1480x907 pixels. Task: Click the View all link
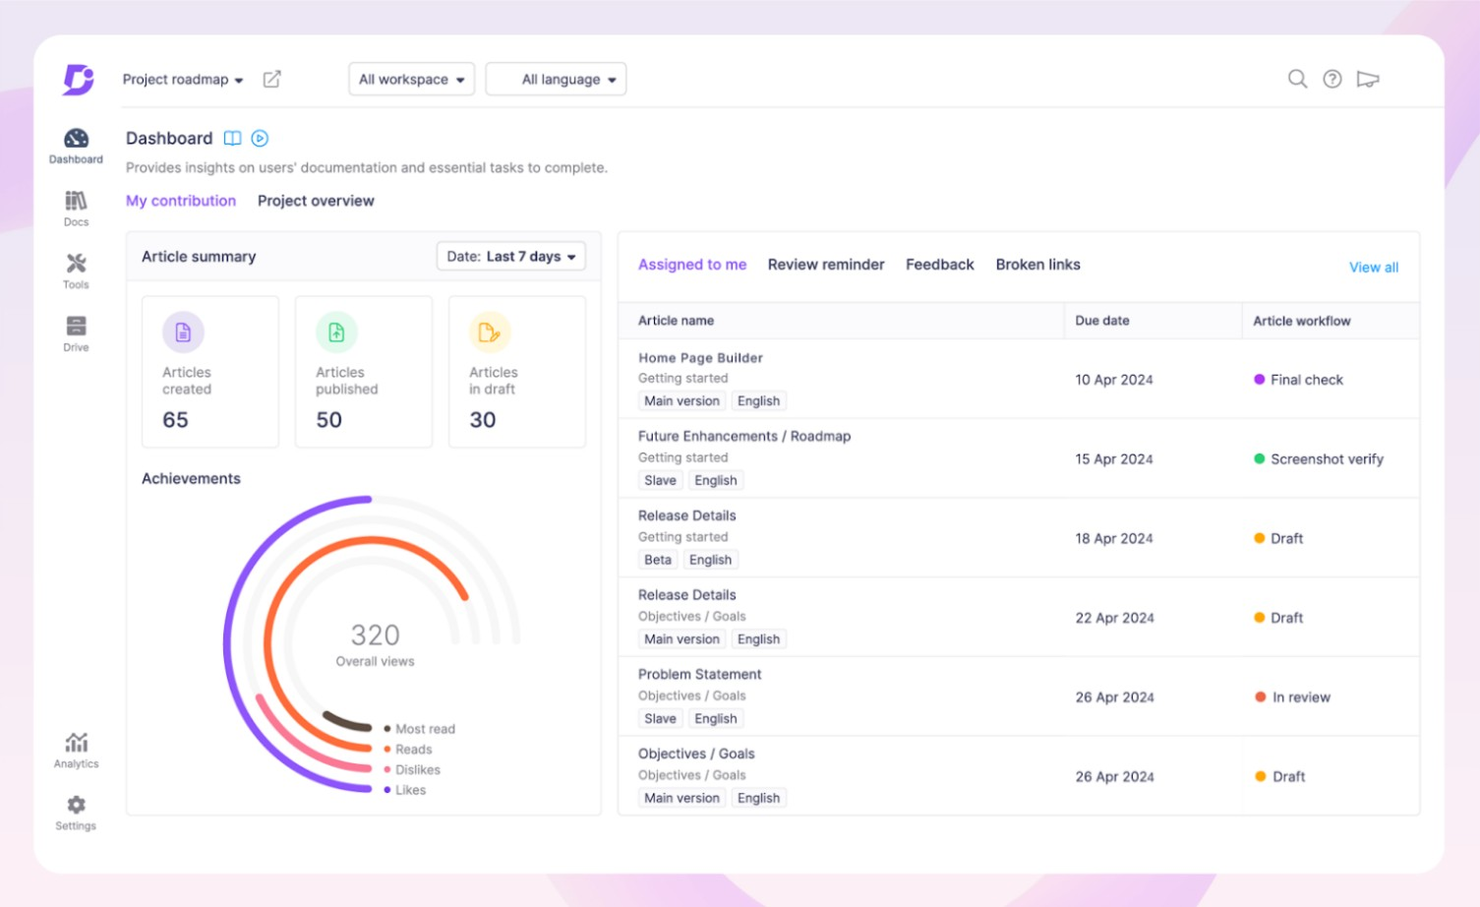1373,267
